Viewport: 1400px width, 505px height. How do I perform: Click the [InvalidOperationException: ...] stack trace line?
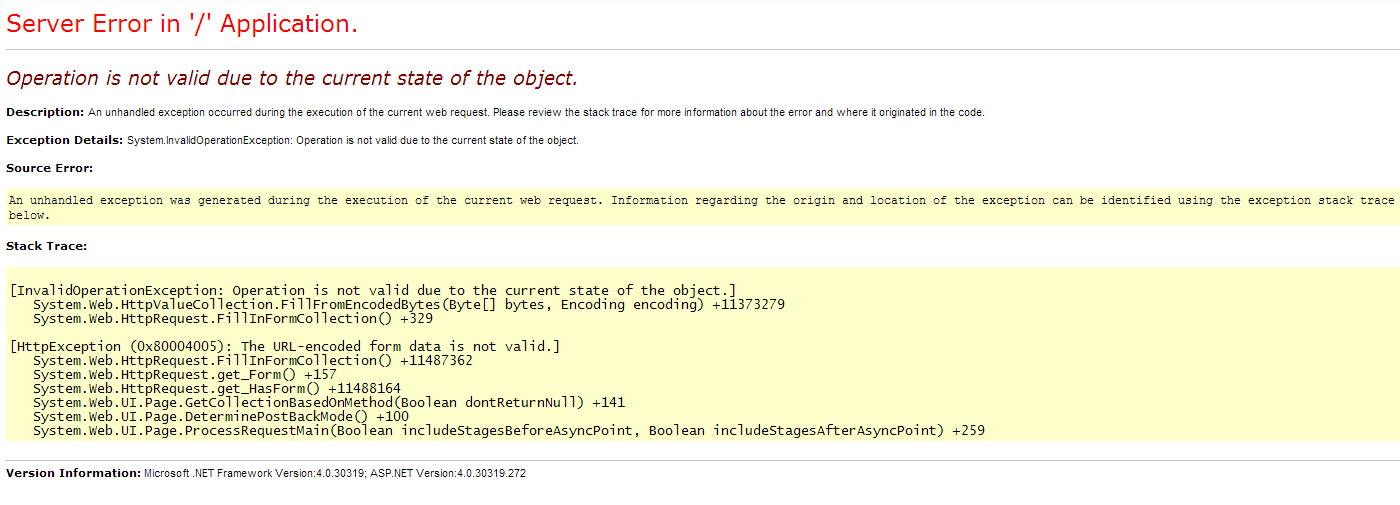tap(373, 290)
